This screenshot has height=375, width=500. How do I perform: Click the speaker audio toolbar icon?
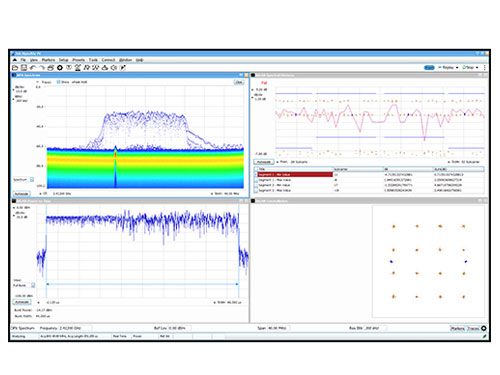click(114, 68)
